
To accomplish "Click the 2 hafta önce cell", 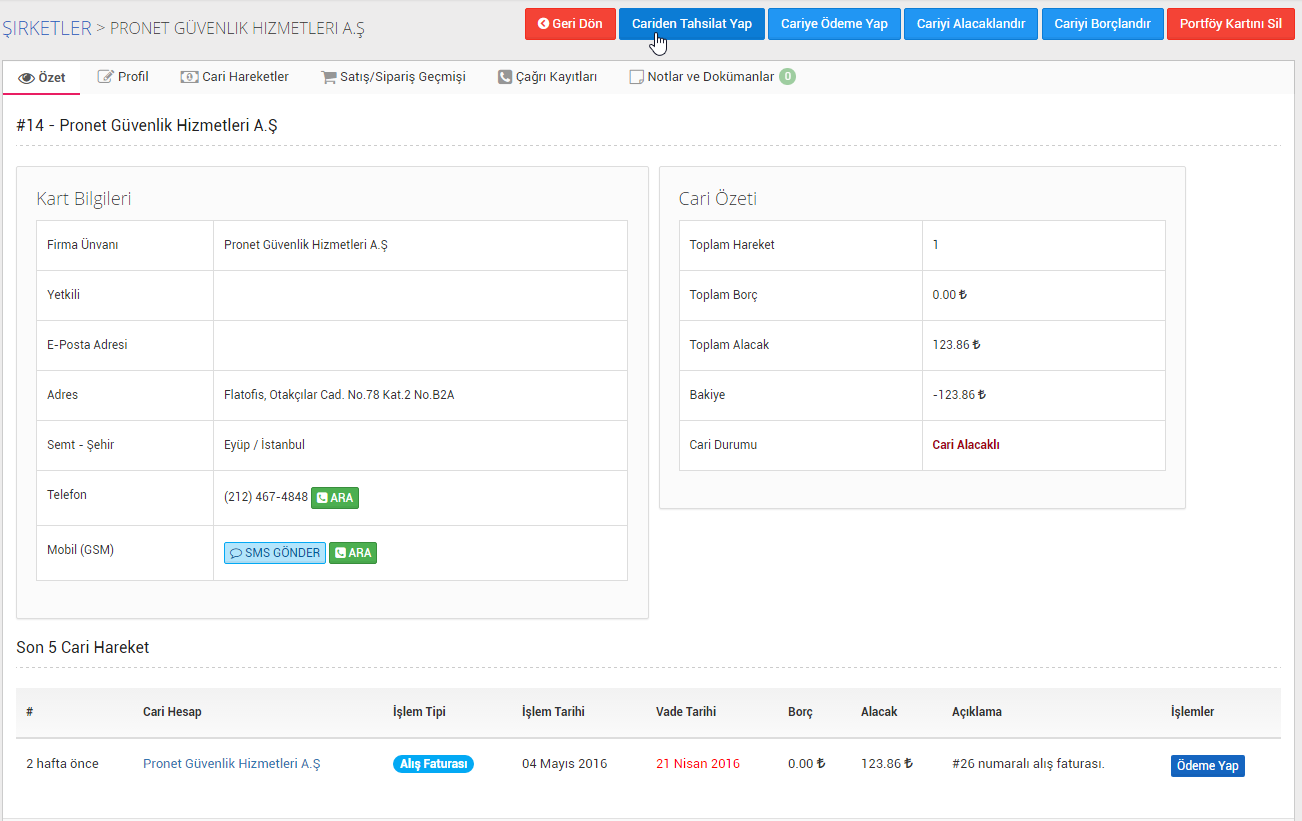I will pos(62,763).
